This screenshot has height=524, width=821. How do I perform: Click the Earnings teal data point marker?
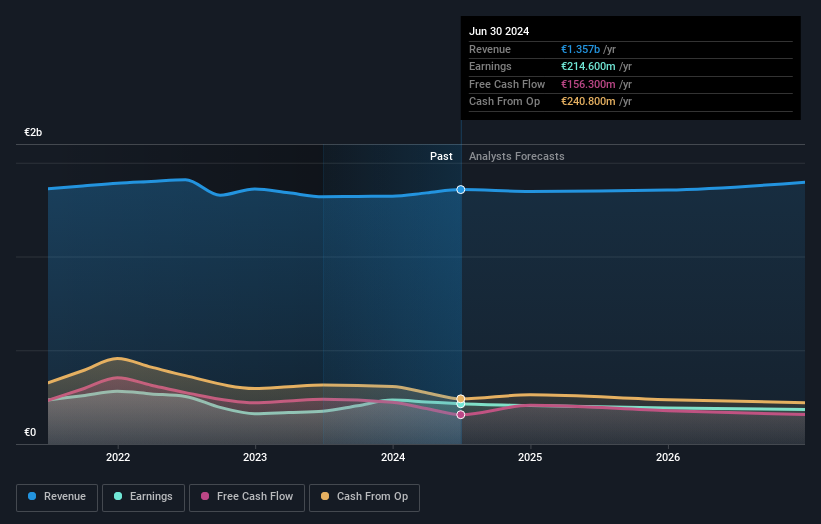coord(461,404)
